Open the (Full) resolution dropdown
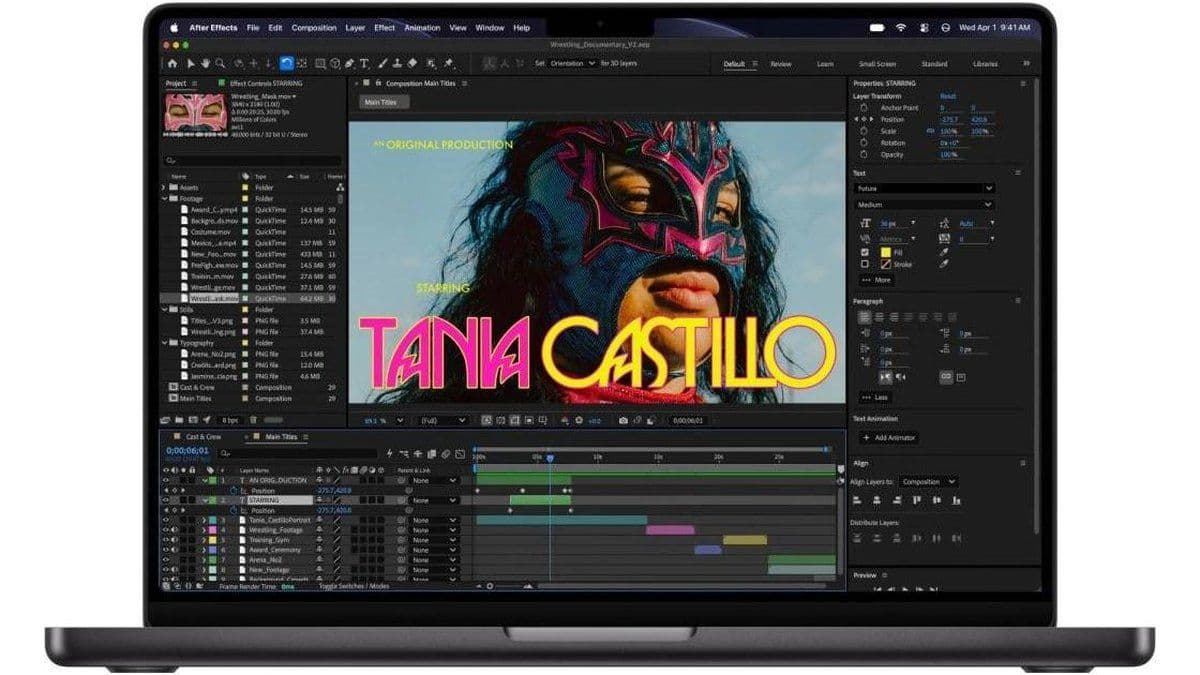This screenshot has height=675, width=1200. pos(442,421)
